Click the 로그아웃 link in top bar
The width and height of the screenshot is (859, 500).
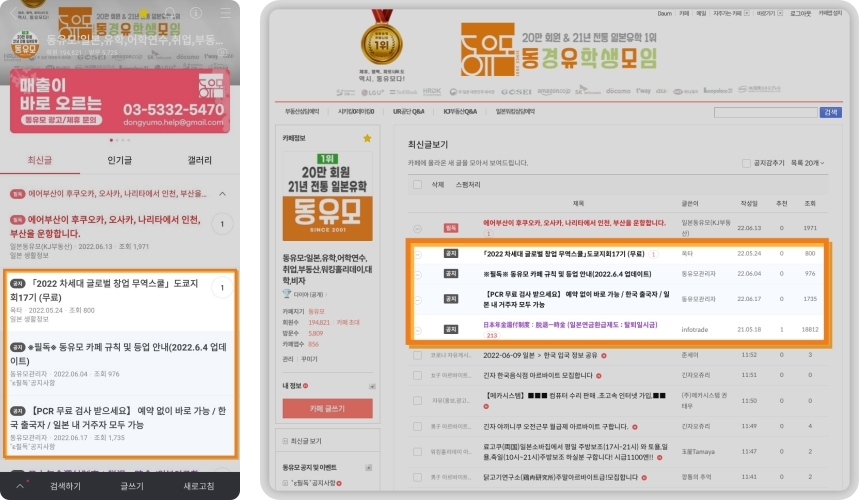pyautogui.click(x=800, y=13)
